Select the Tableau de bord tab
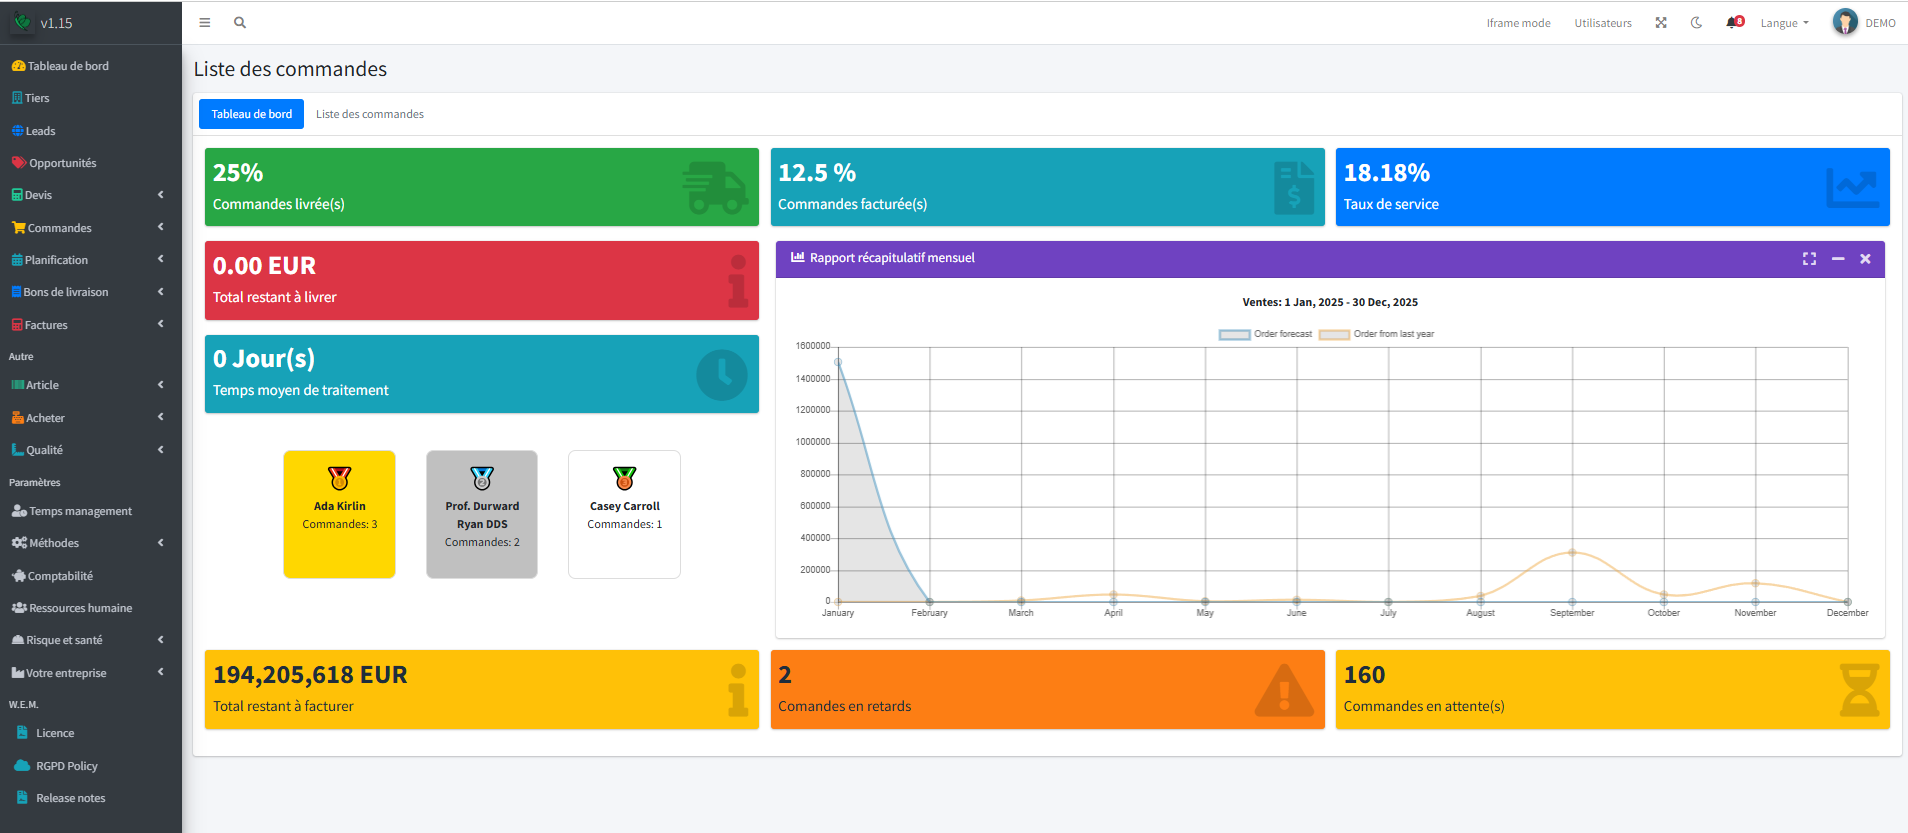Image resolution: width=1908 pixels, height=833 pixels. click(x=252, y=114)
